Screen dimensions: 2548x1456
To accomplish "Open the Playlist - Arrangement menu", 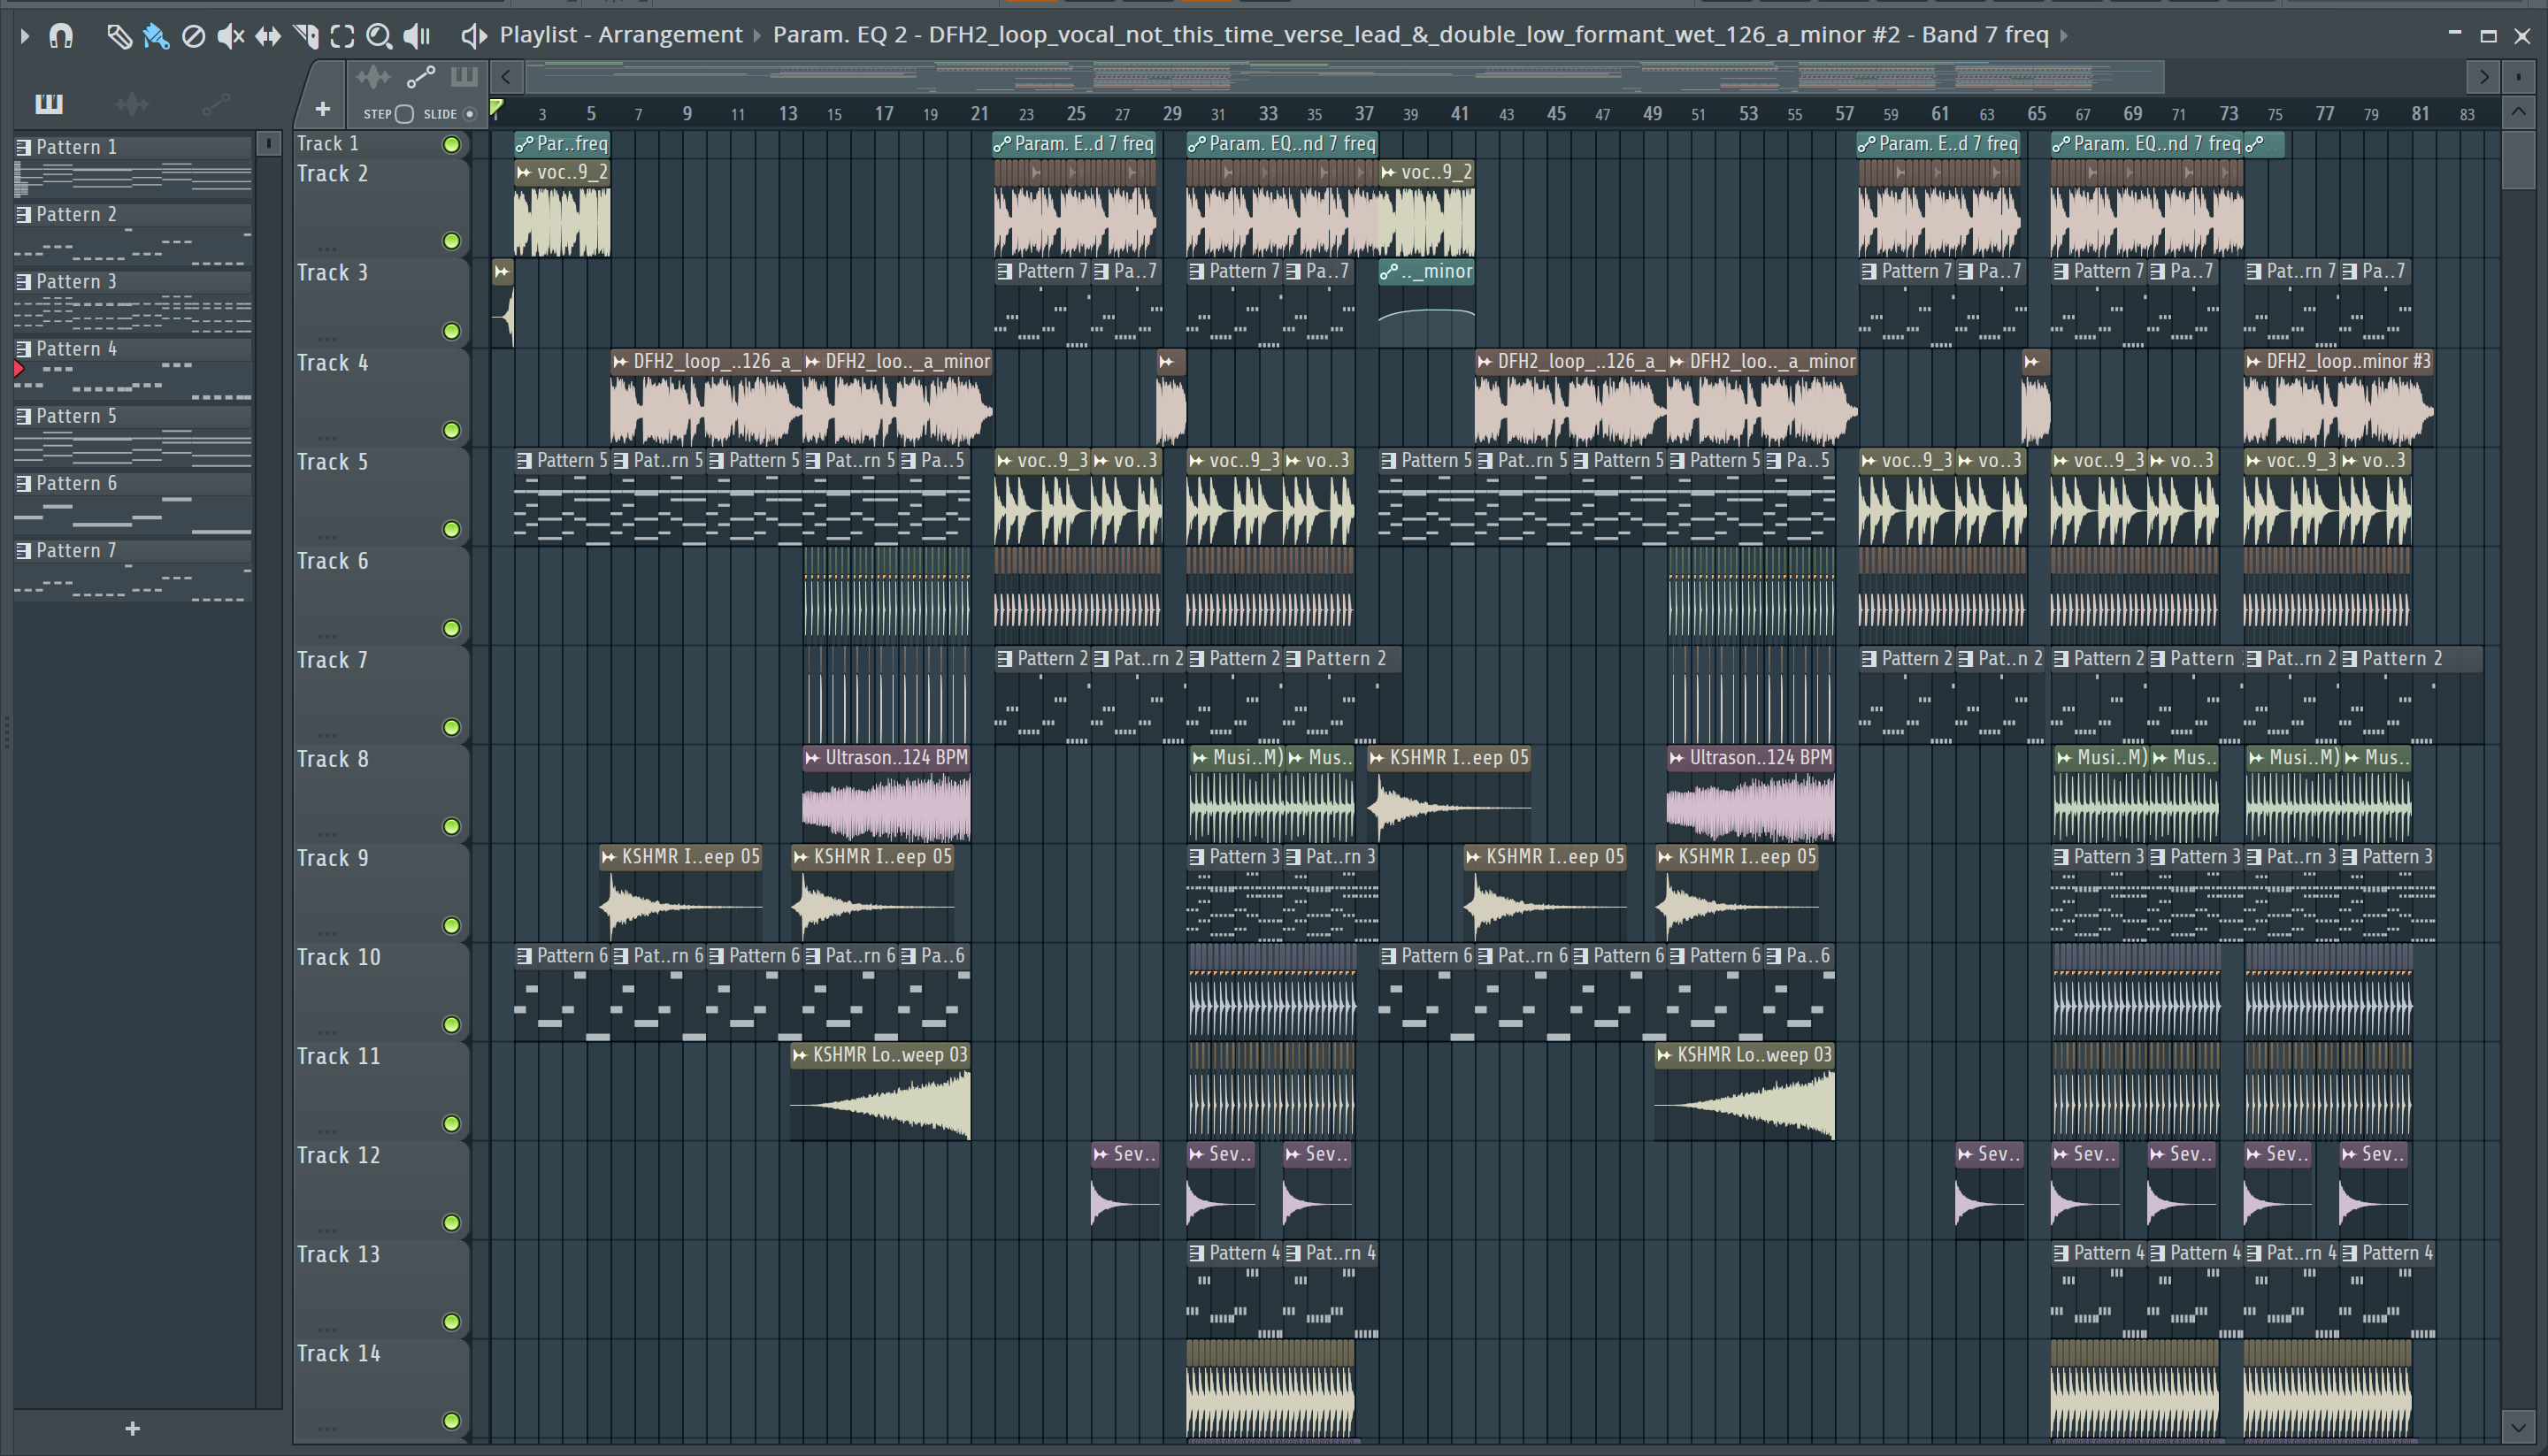I will (621, 35).
